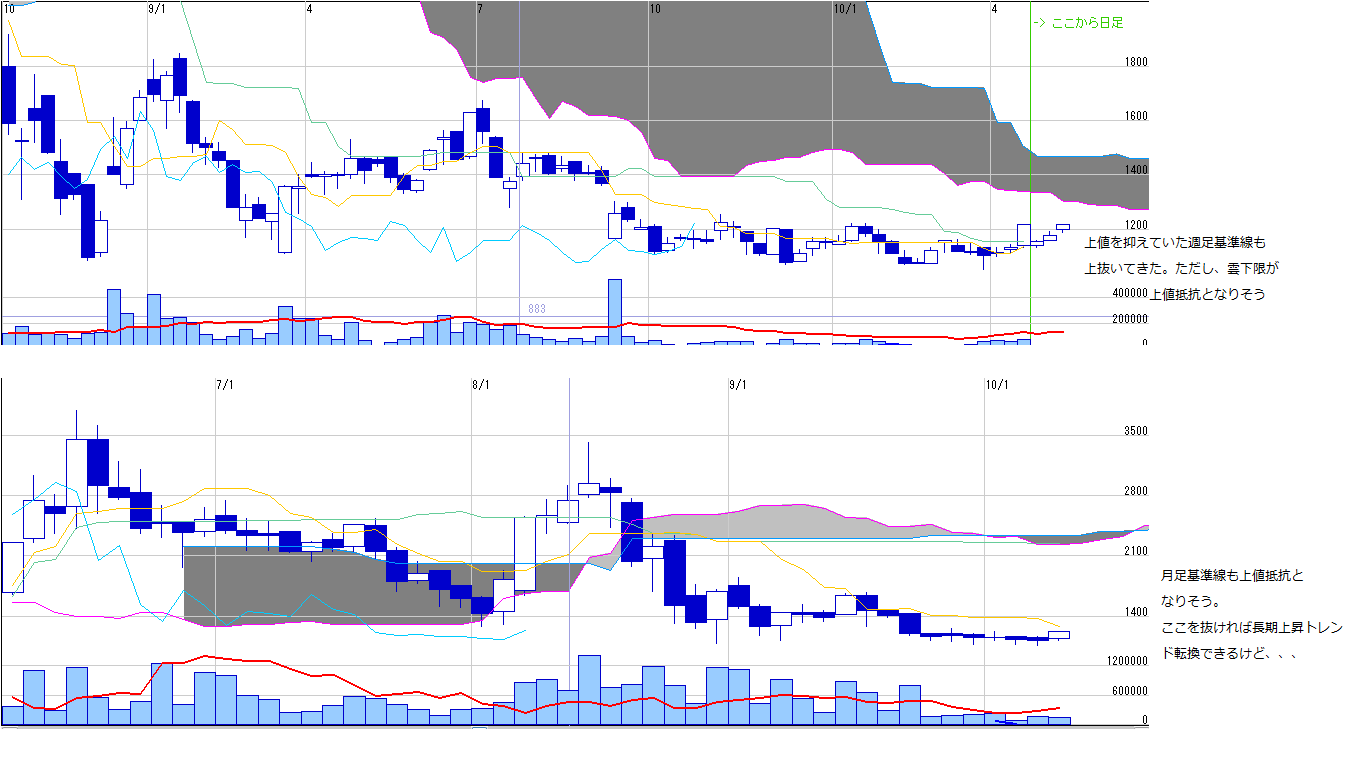Select the "月足基準線も上値抵抗と" annotation text
Screen dimensions: 1366x768
click(1232, 576)
